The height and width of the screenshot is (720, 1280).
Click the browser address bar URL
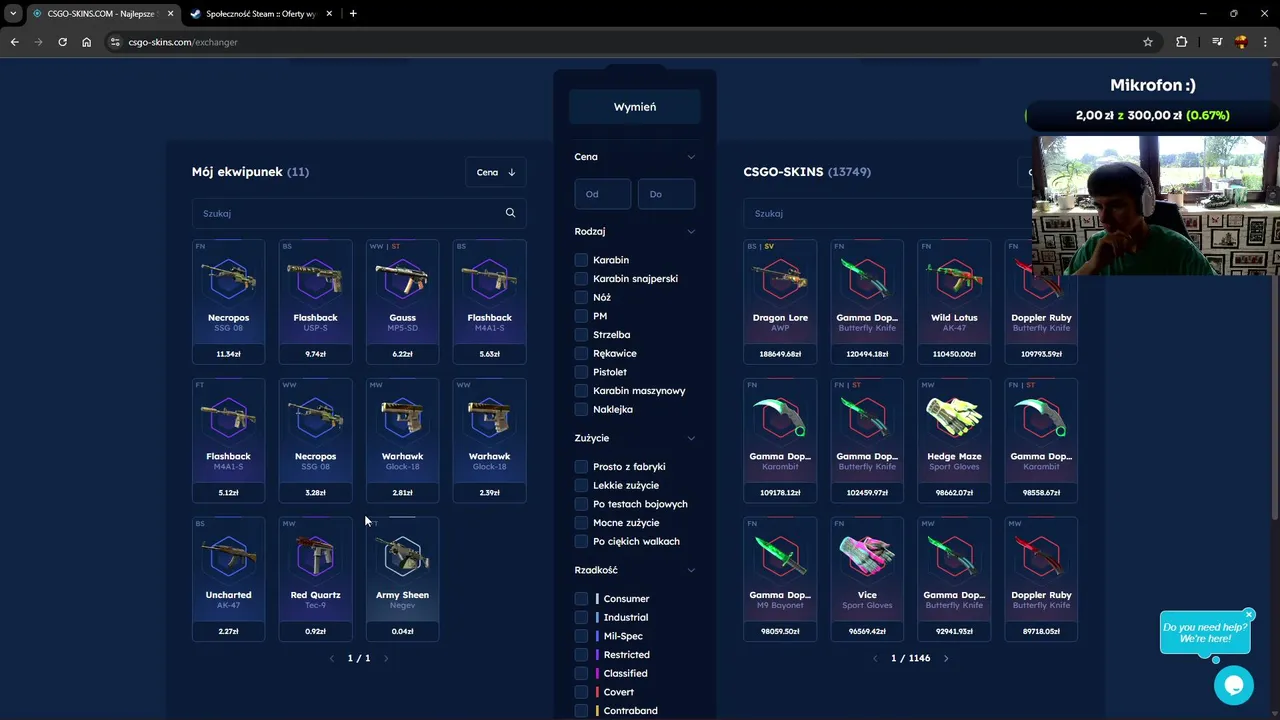point(183,42)
